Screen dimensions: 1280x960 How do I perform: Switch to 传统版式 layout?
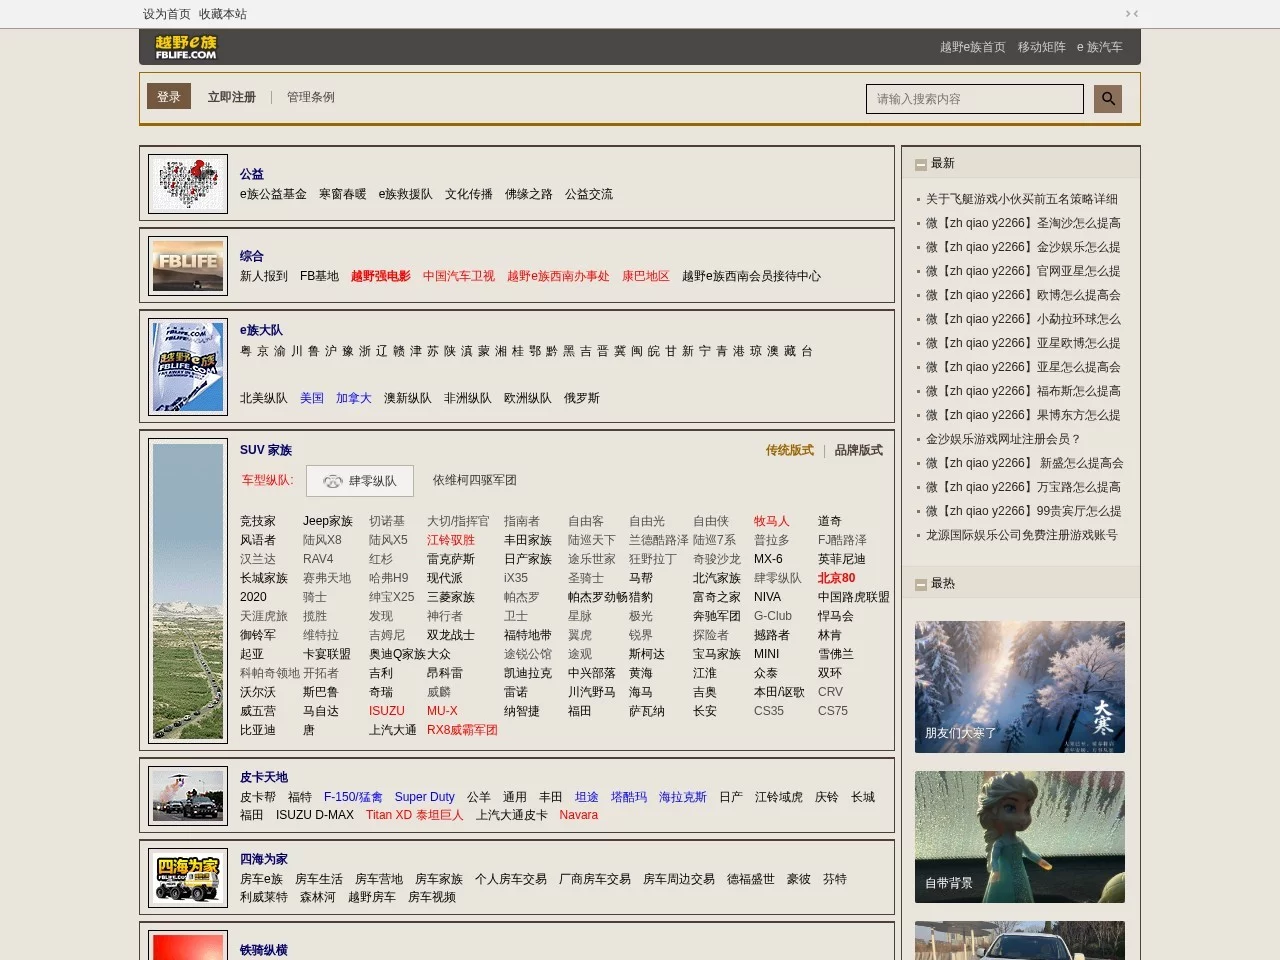click(789, 450)
